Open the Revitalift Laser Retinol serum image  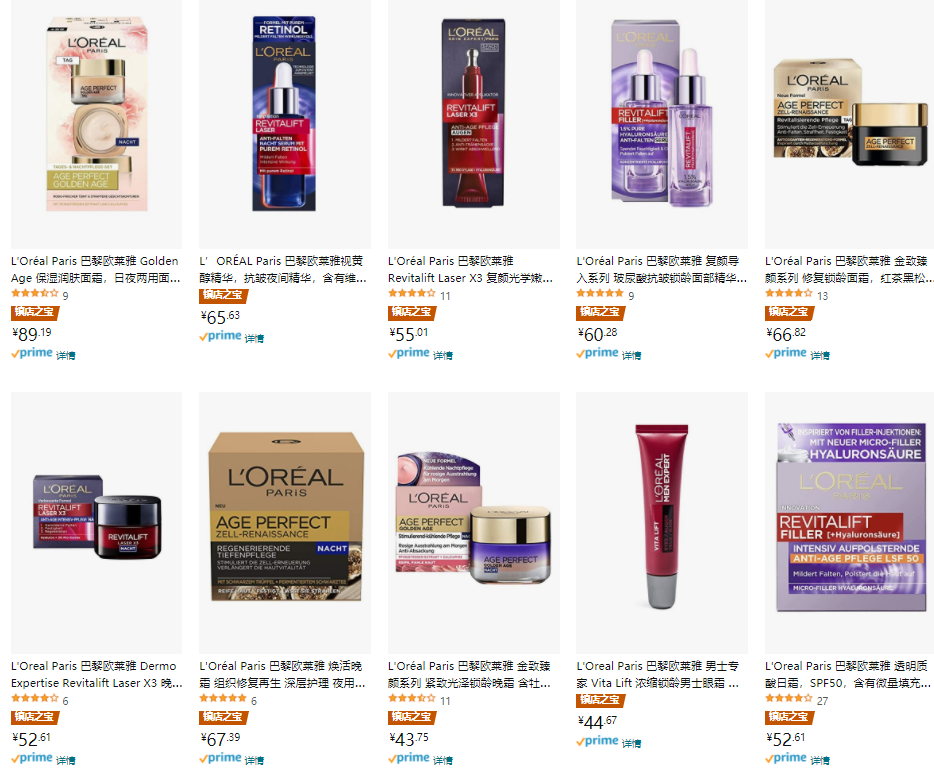pos(284,114)
